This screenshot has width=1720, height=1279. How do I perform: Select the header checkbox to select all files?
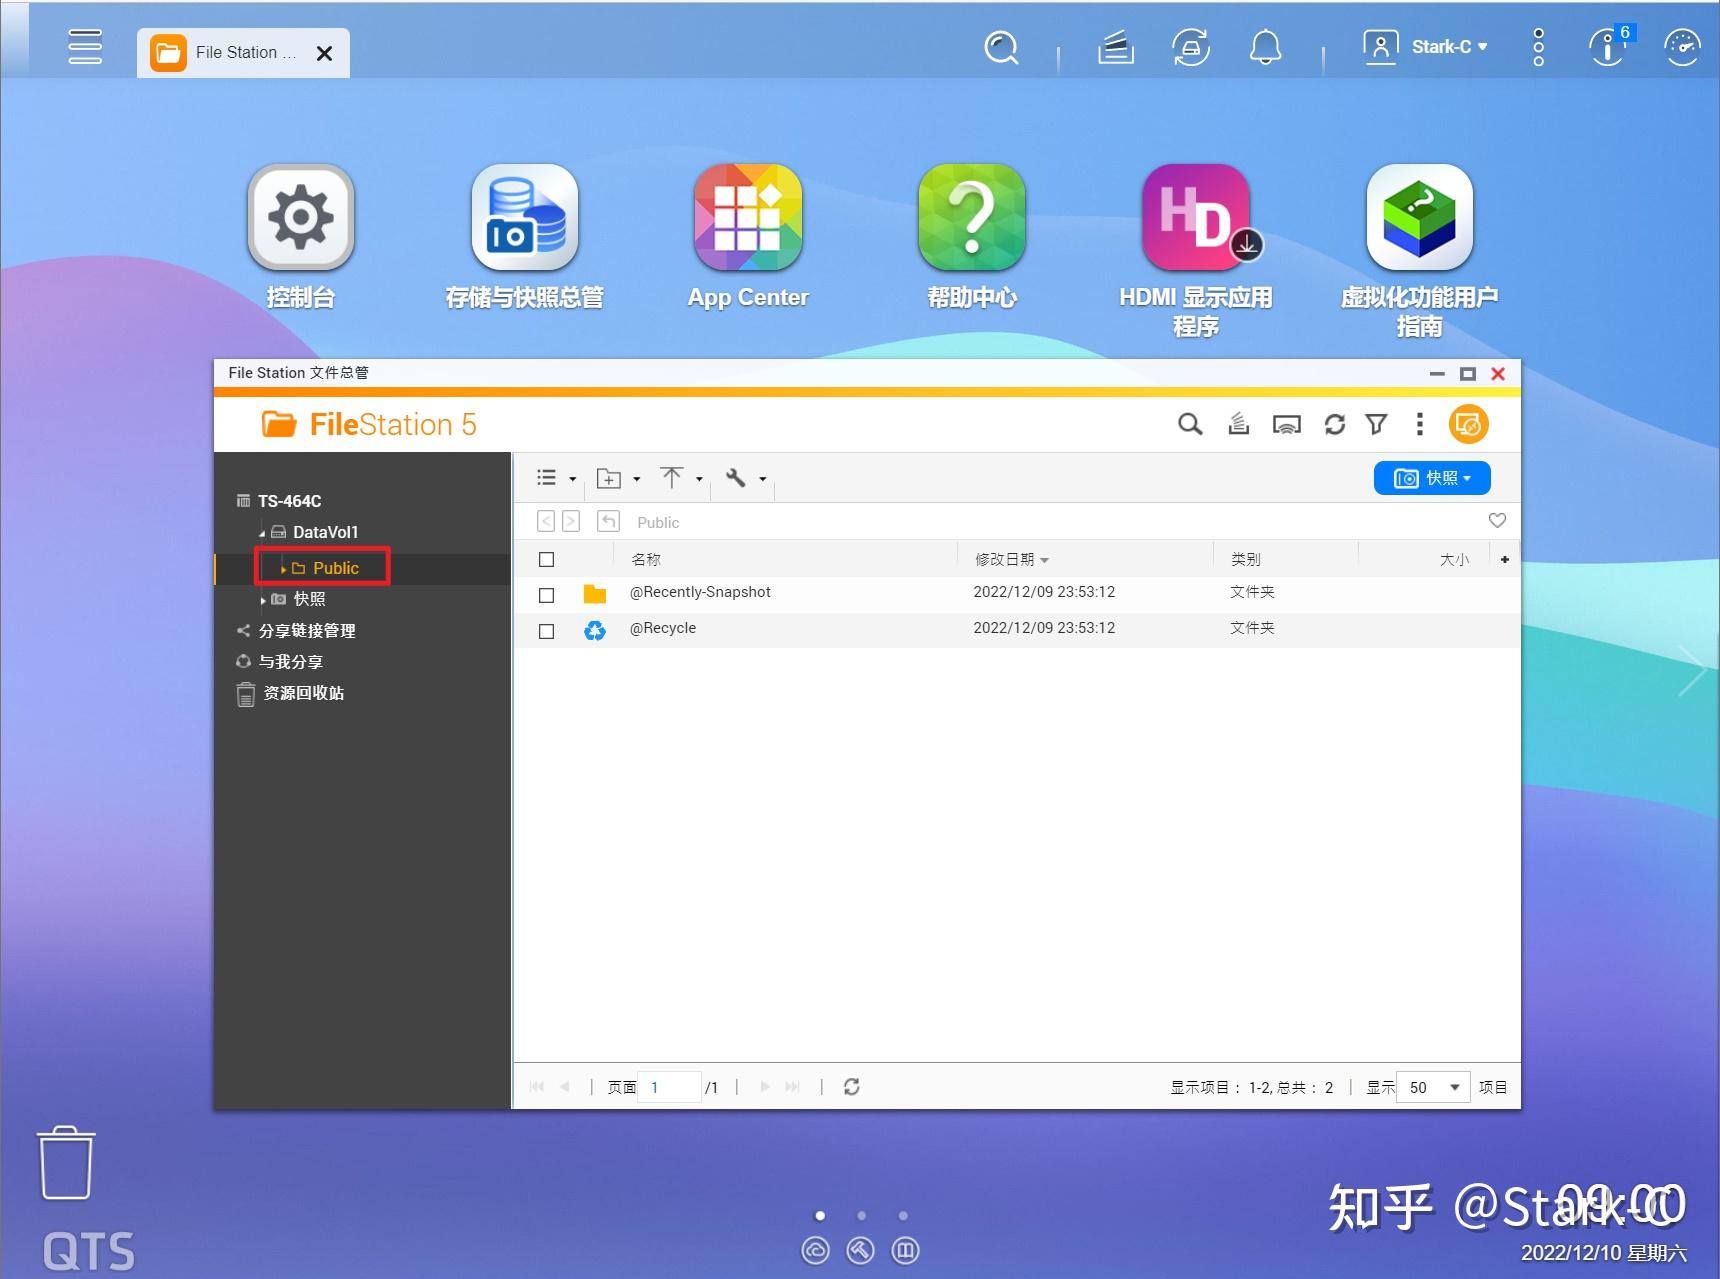tap(546, 559)
